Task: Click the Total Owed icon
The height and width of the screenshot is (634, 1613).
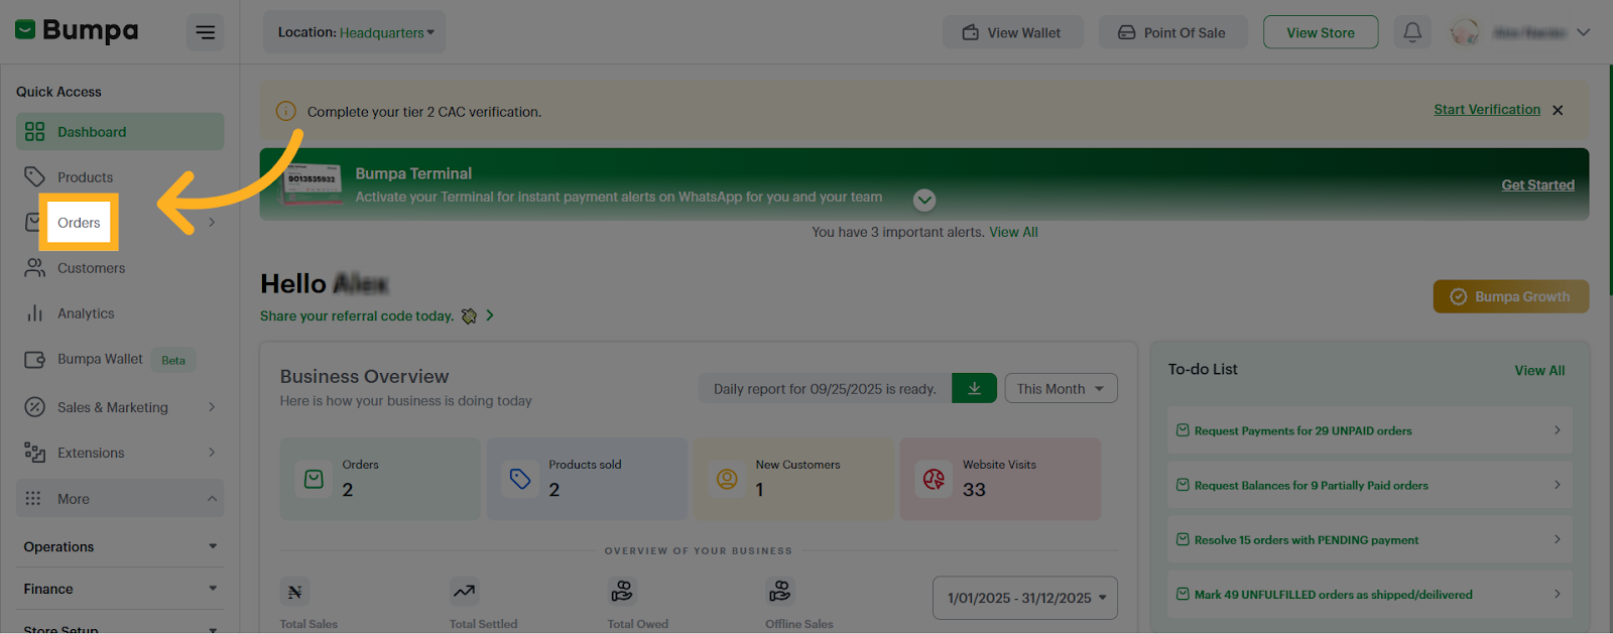Action: [x=622, y=591]
